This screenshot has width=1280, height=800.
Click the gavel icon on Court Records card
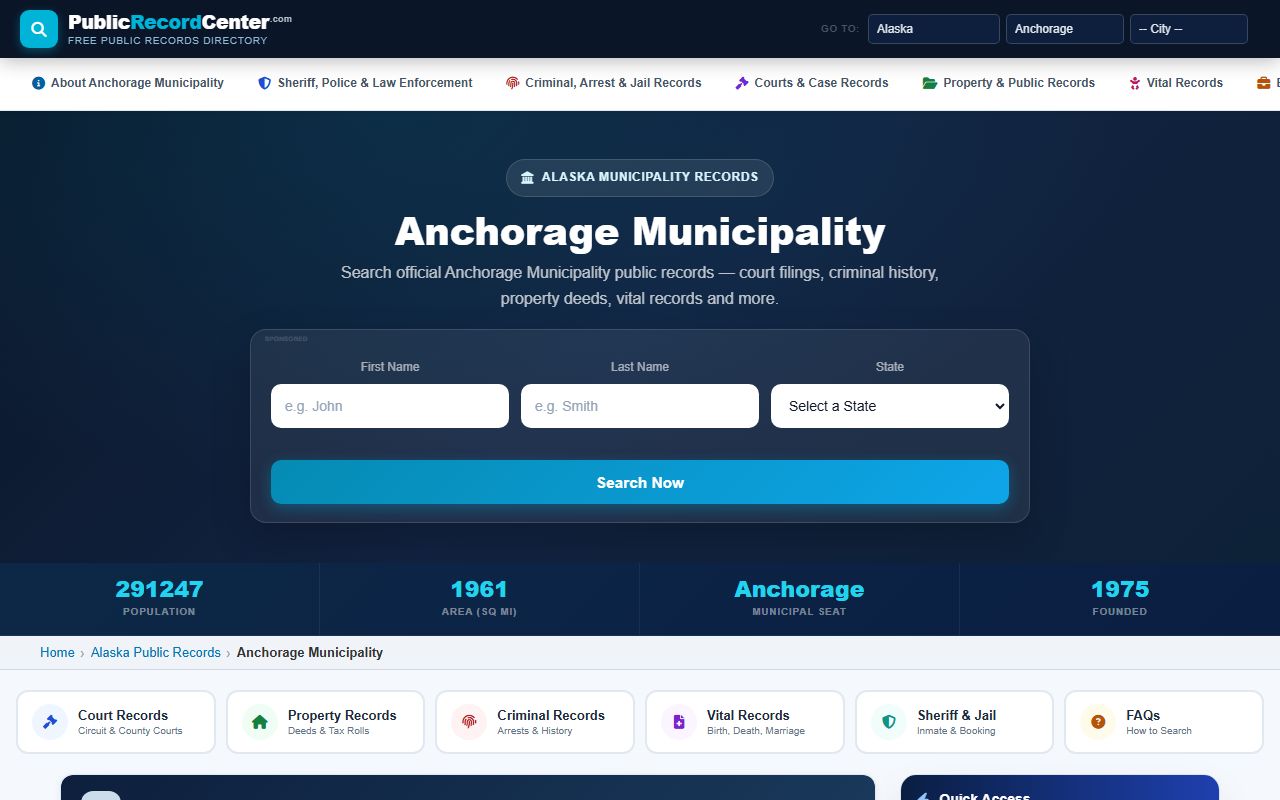50,722
